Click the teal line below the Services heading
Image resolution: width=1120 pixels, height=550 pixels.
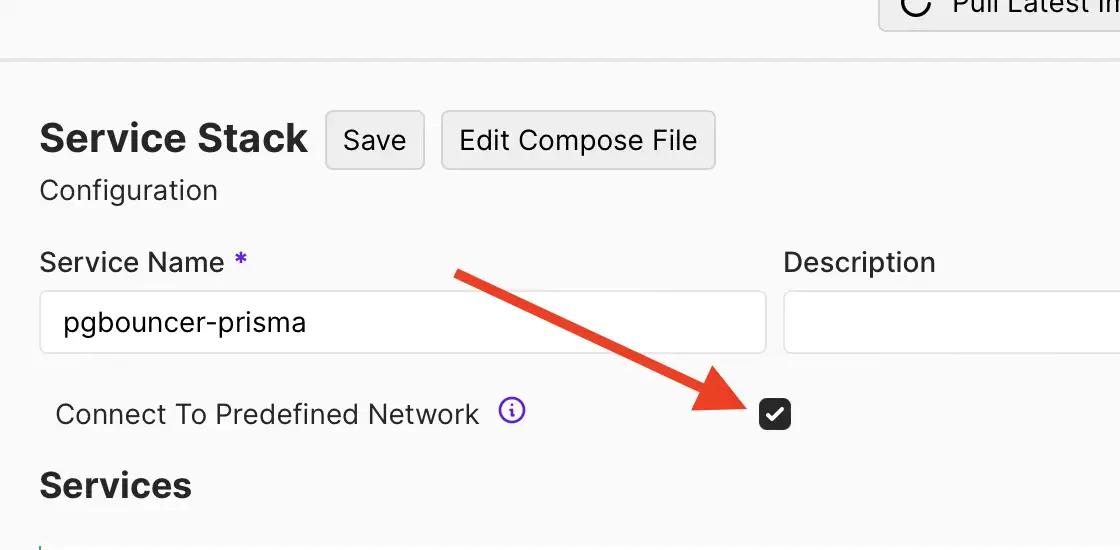pos(40,547)
